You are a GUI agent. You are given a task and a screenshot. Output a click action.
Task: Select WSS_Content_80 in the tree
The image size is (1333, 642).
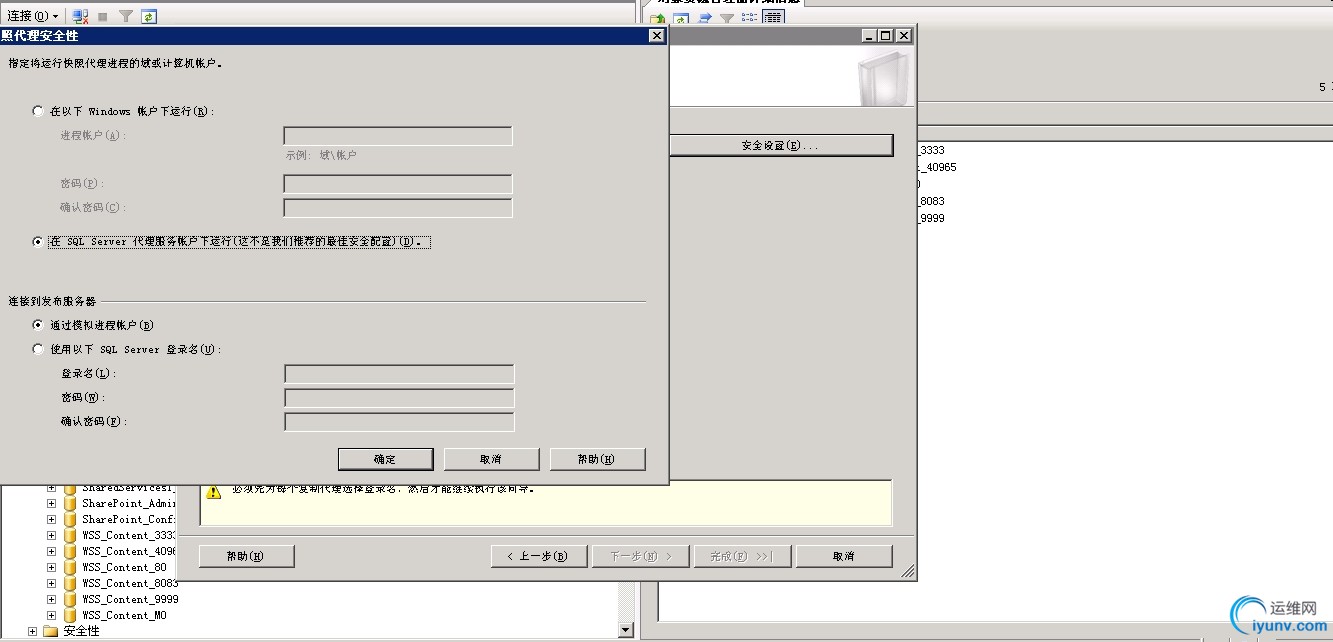(124, 567)
